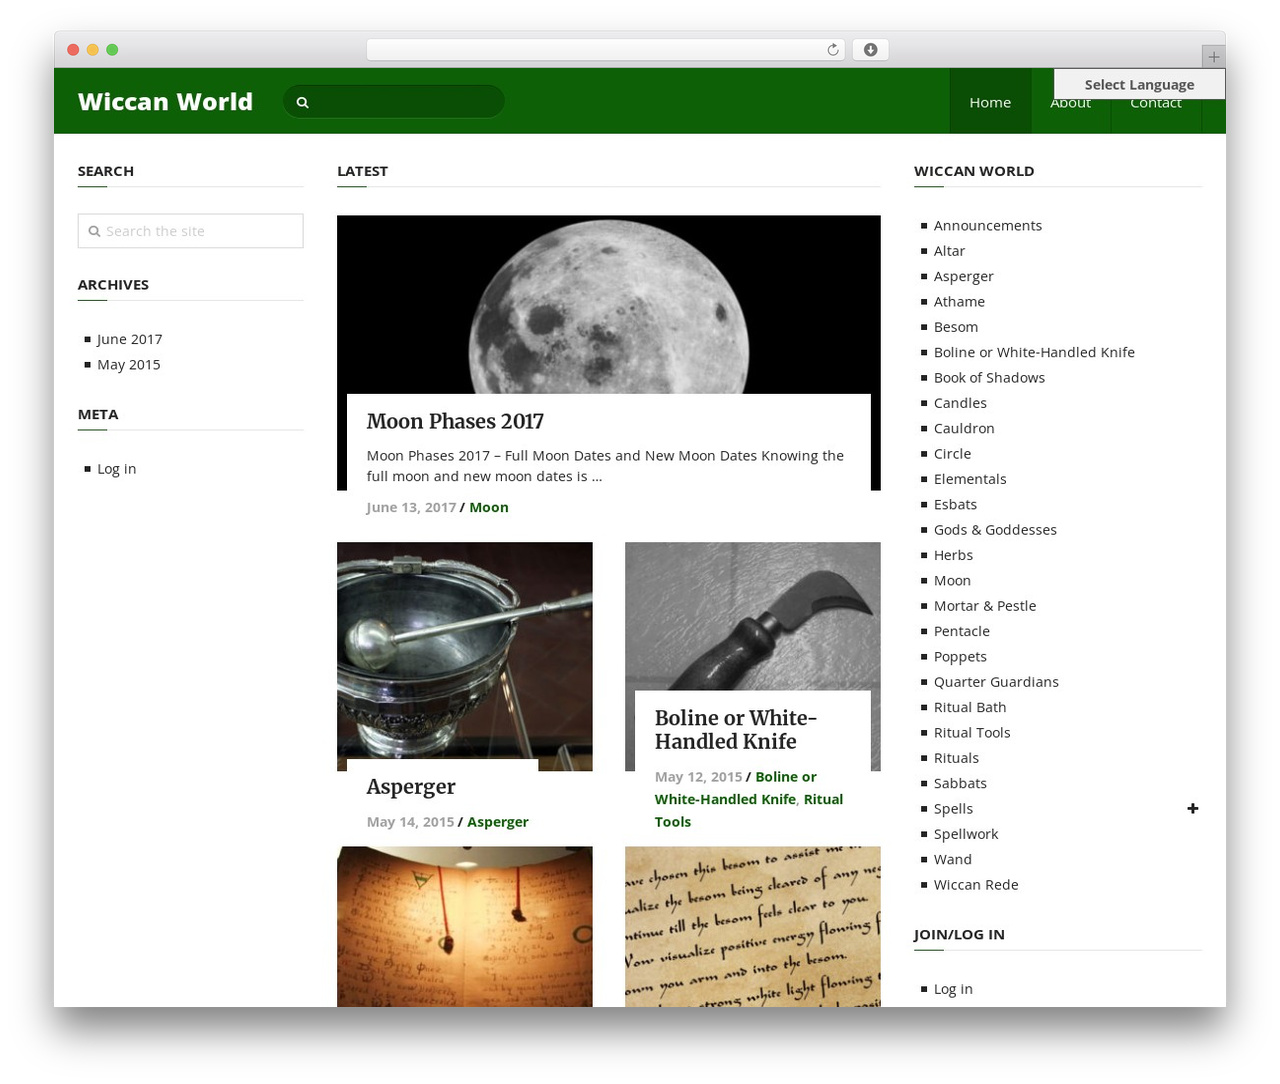Open the May 2015 archive
The image size is (1280, 1084).
(x=128, y=364)
